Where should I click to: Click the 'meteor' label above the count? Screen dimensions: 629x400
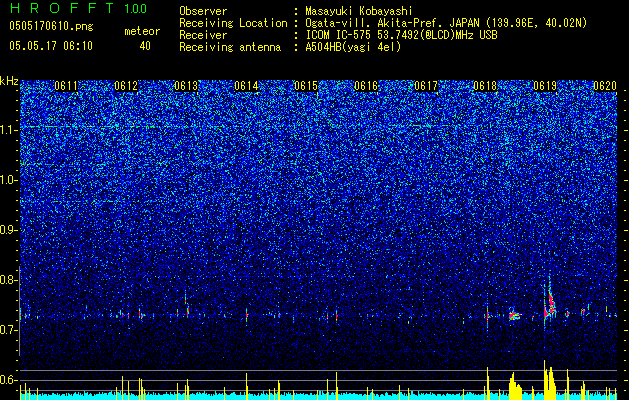click(x=142, y=31)
